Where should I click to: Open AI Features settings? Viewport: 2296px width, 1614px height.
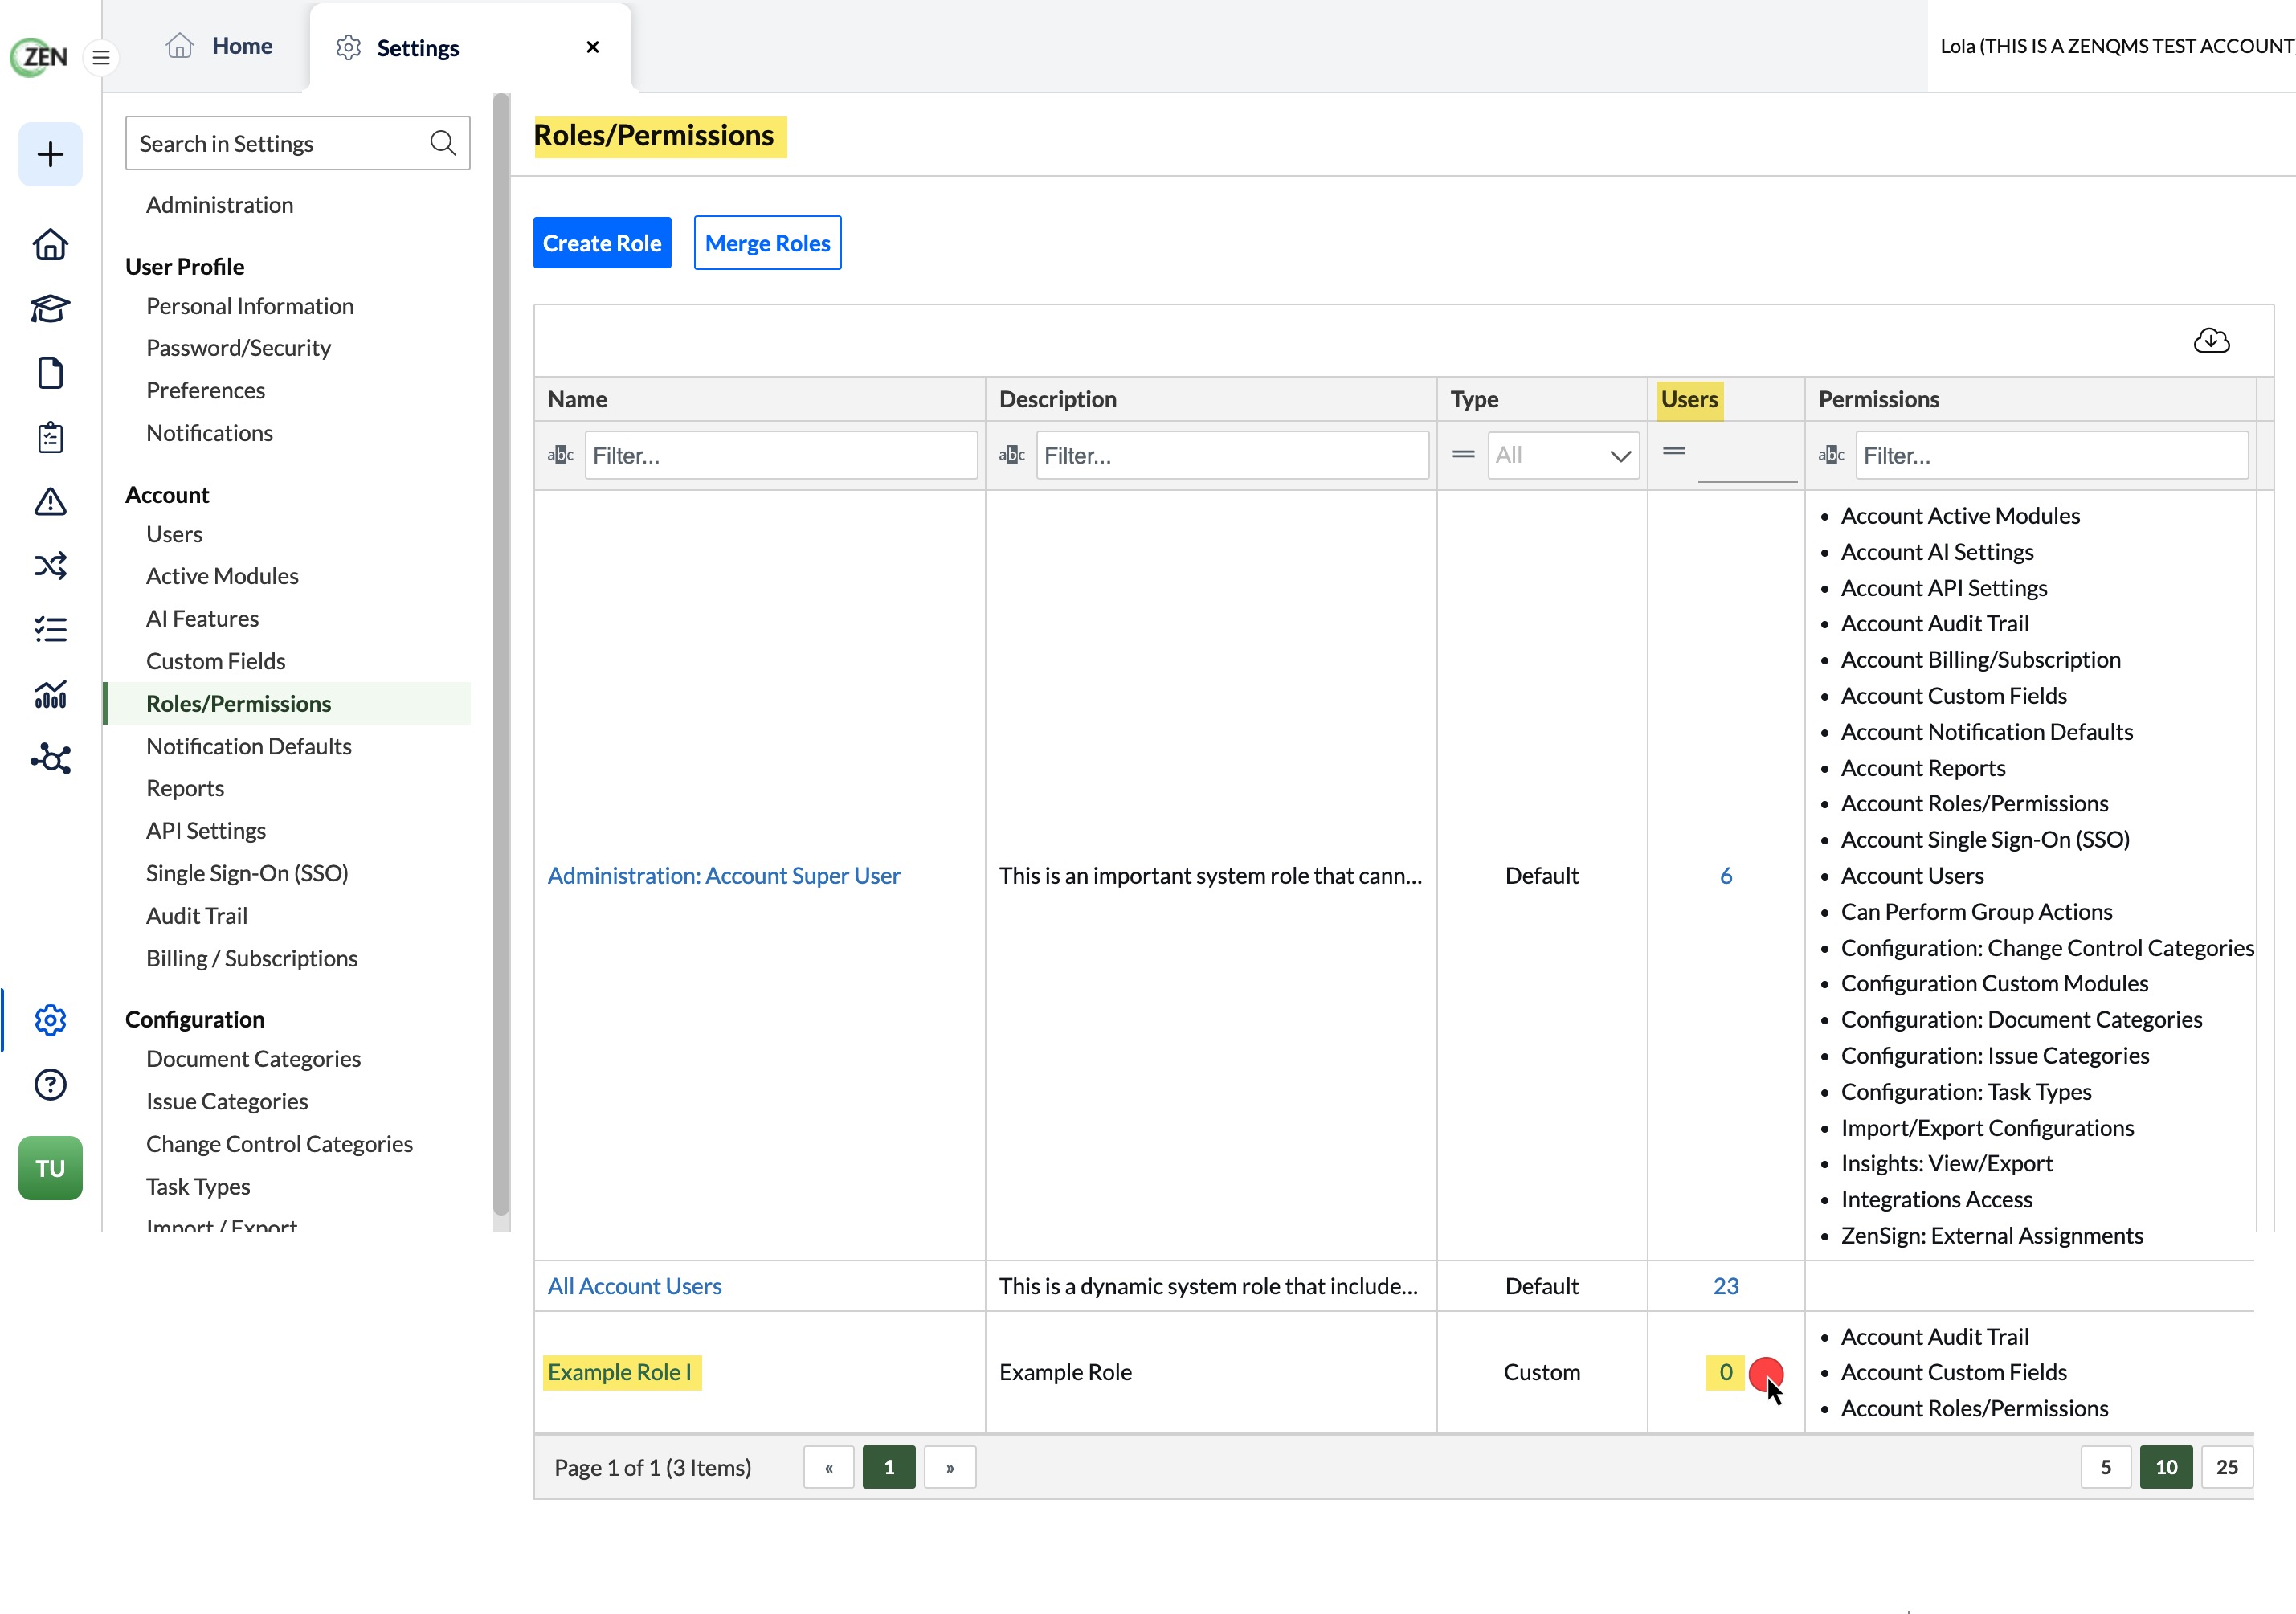(202, 619)
